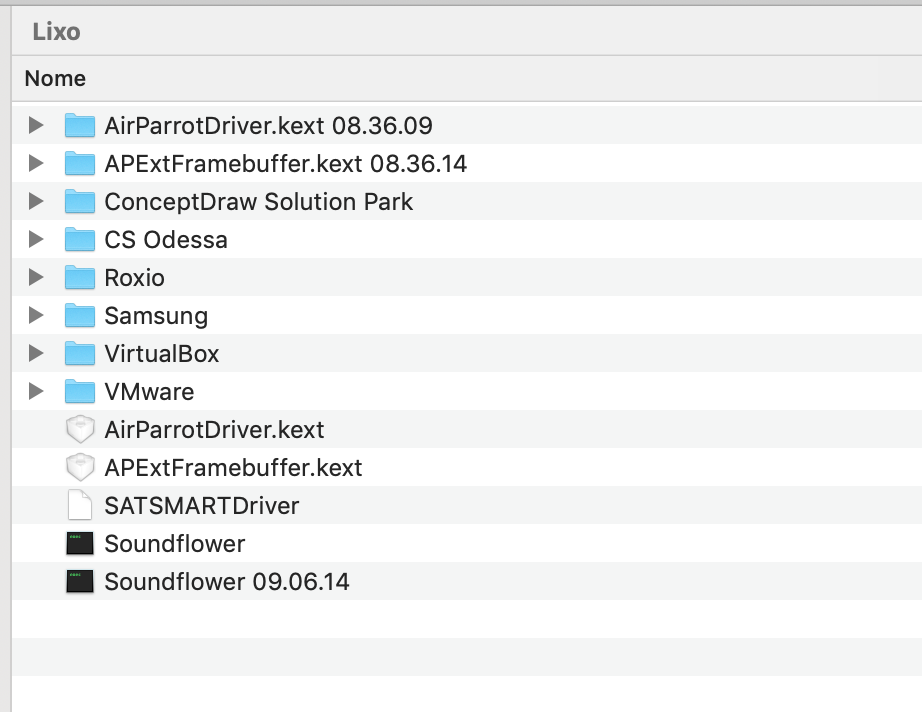The width and height of the screenshot is (922, 712).
Task: Select the VirtualBox name text
Action: click(x=162, y=354)
